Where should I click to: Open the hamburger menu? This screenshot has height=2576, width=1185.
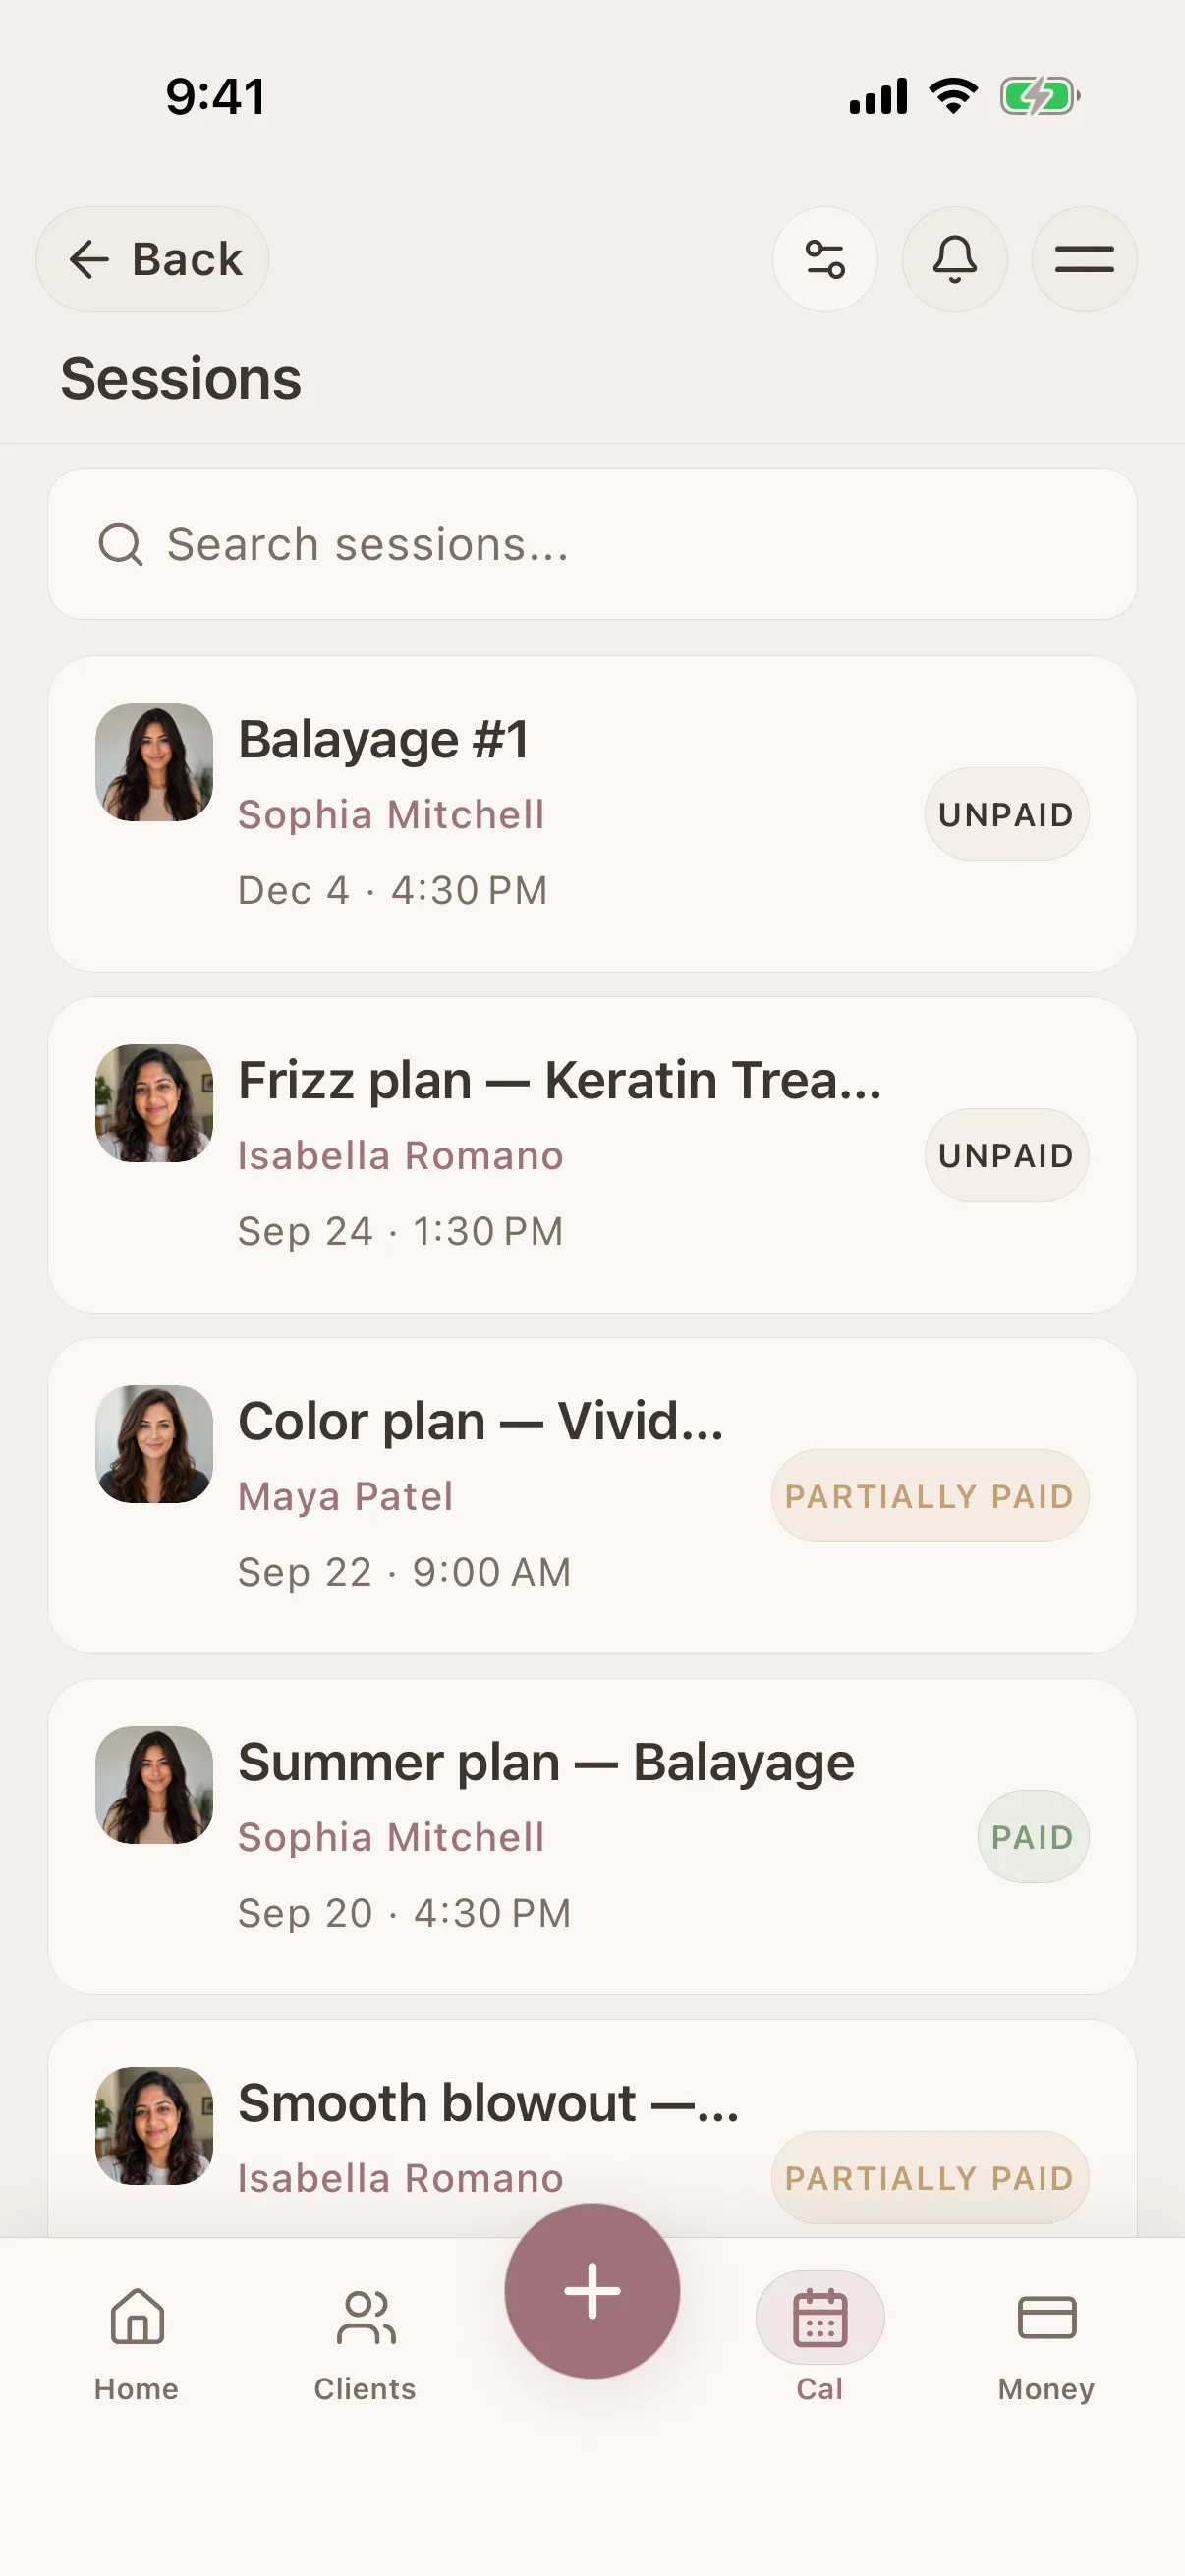(1084, 259)
